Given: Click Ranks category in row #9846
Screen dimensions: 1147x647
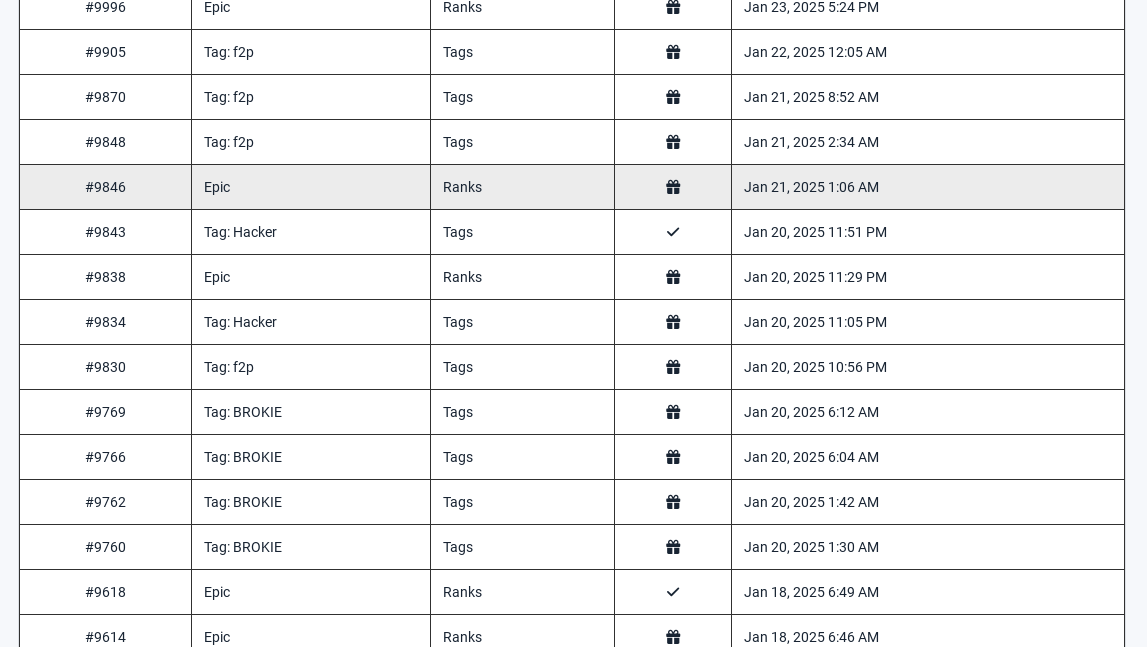Looking at the screenshot, I should click(x=462, y=187).
